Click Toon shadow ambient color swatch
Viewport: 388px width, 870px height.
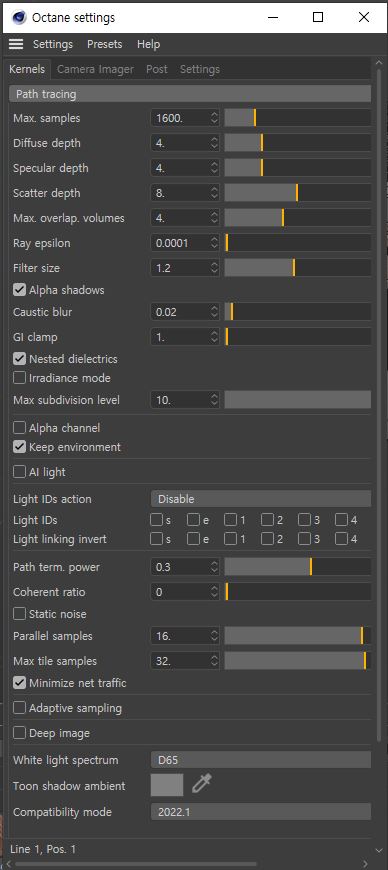[167, 785]
